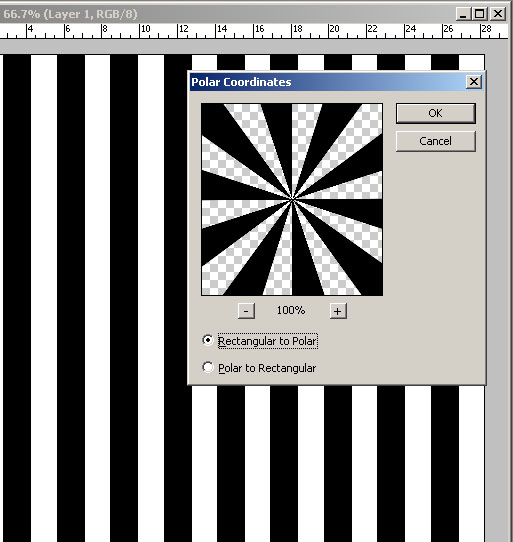Close the Polar Coordinates dialog
513x542 pixels.
(x=474, y=82)
